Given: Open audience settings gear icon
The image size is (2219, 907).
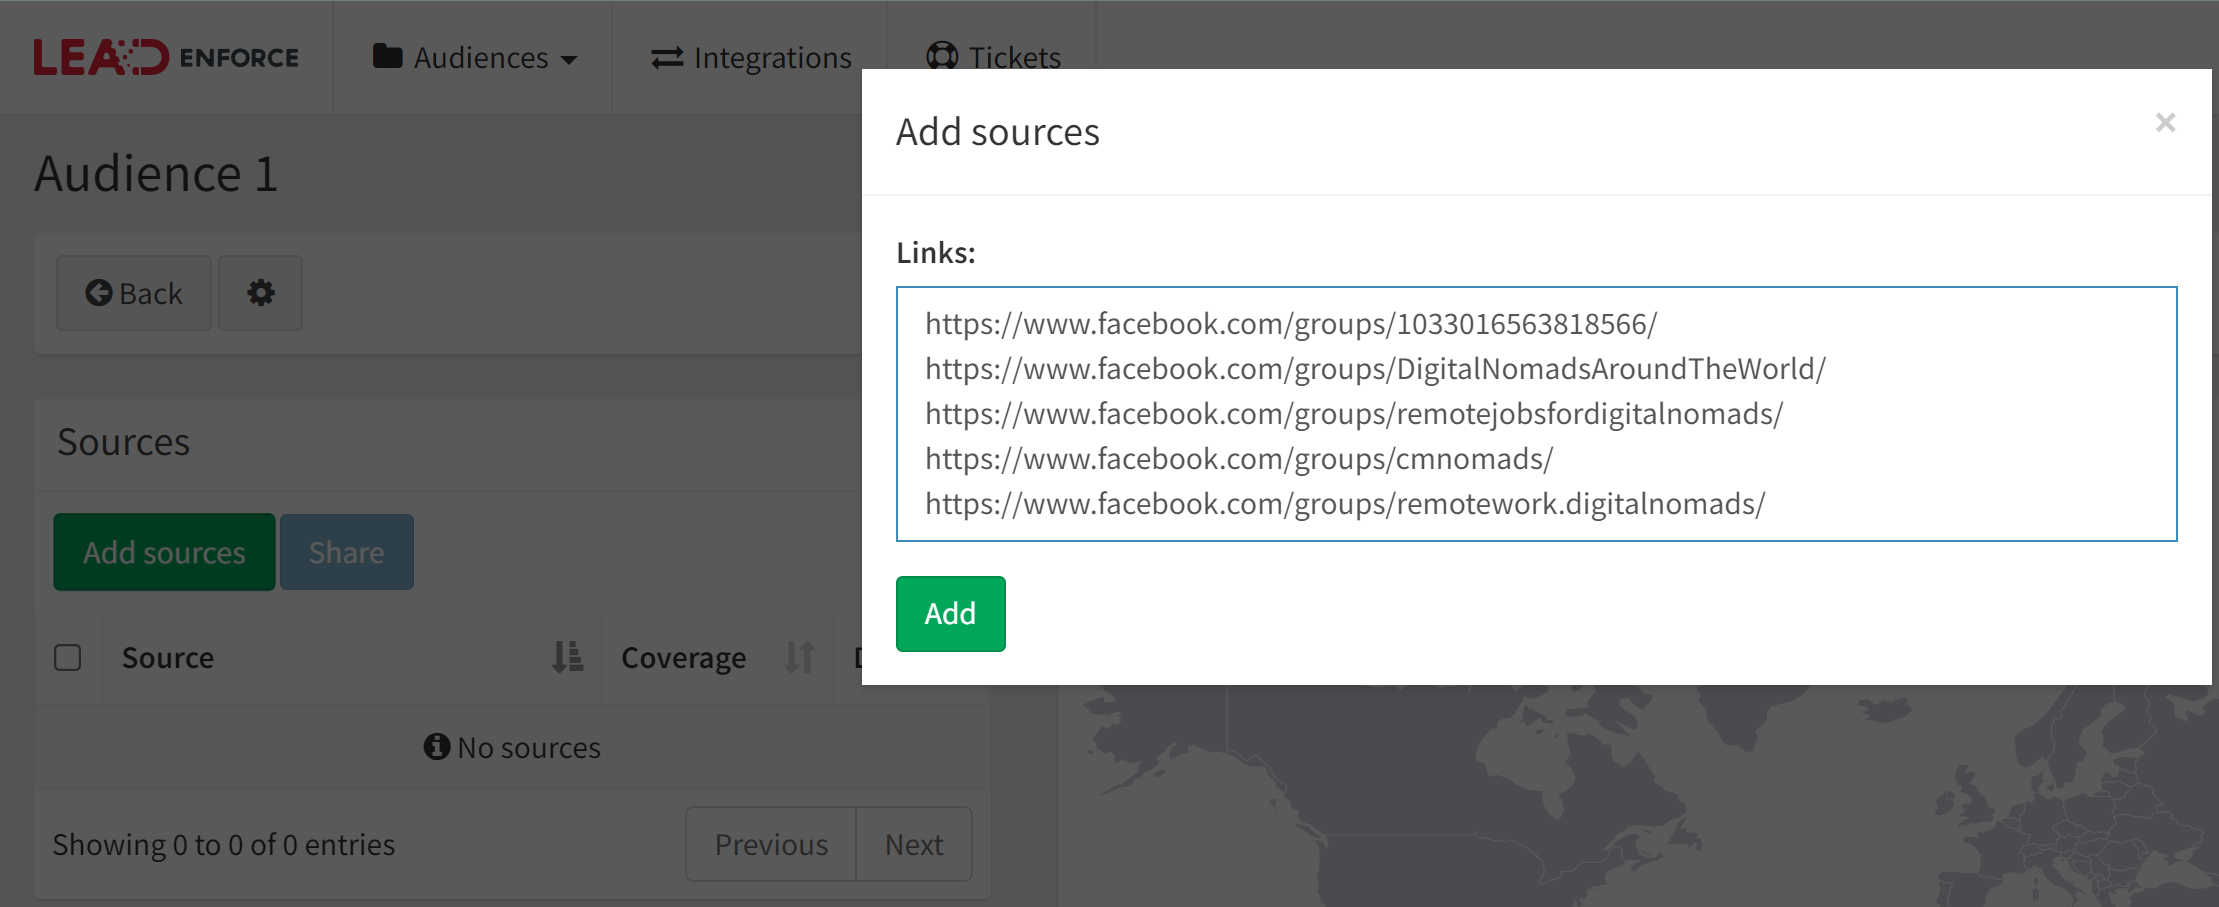Looking at the screenshot, I should pyautogui.click(x=261, y=293).
